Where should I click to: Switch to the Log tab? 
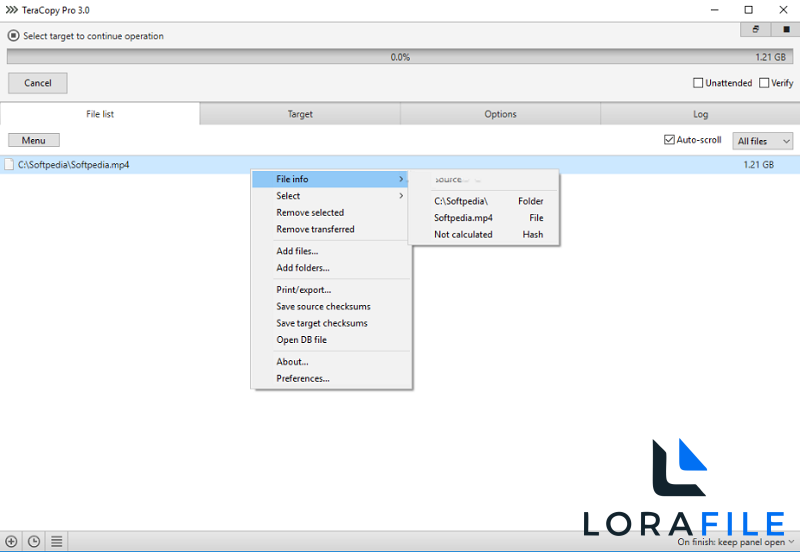700,114
